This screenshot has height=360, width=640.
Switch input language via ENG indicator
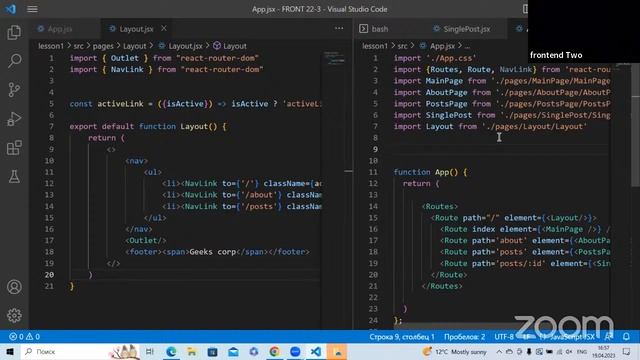coord(581,351)
